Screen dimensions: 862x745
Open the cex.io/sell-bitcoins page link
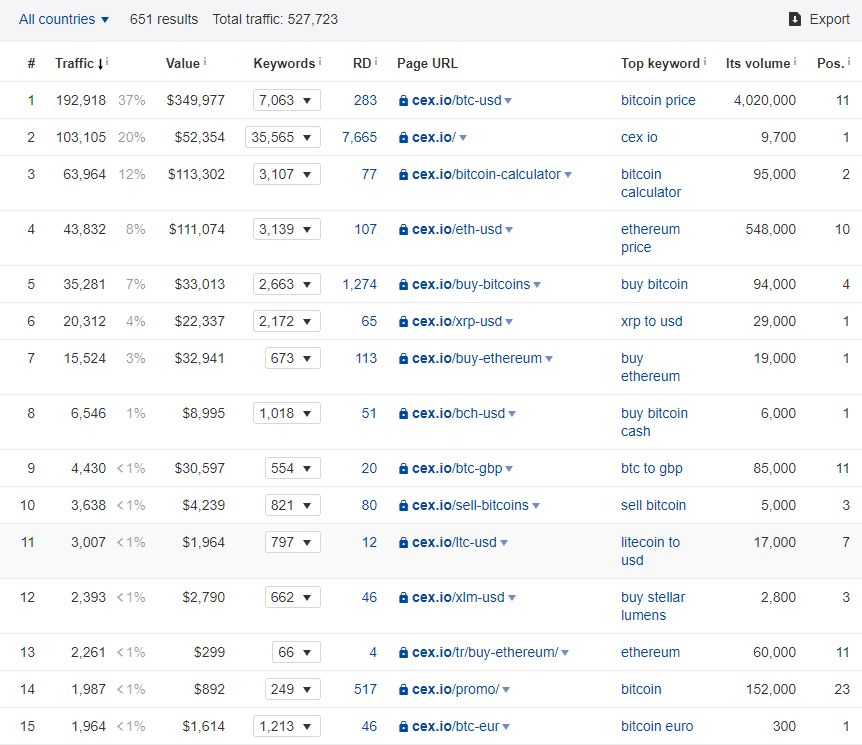click(470, 505)
